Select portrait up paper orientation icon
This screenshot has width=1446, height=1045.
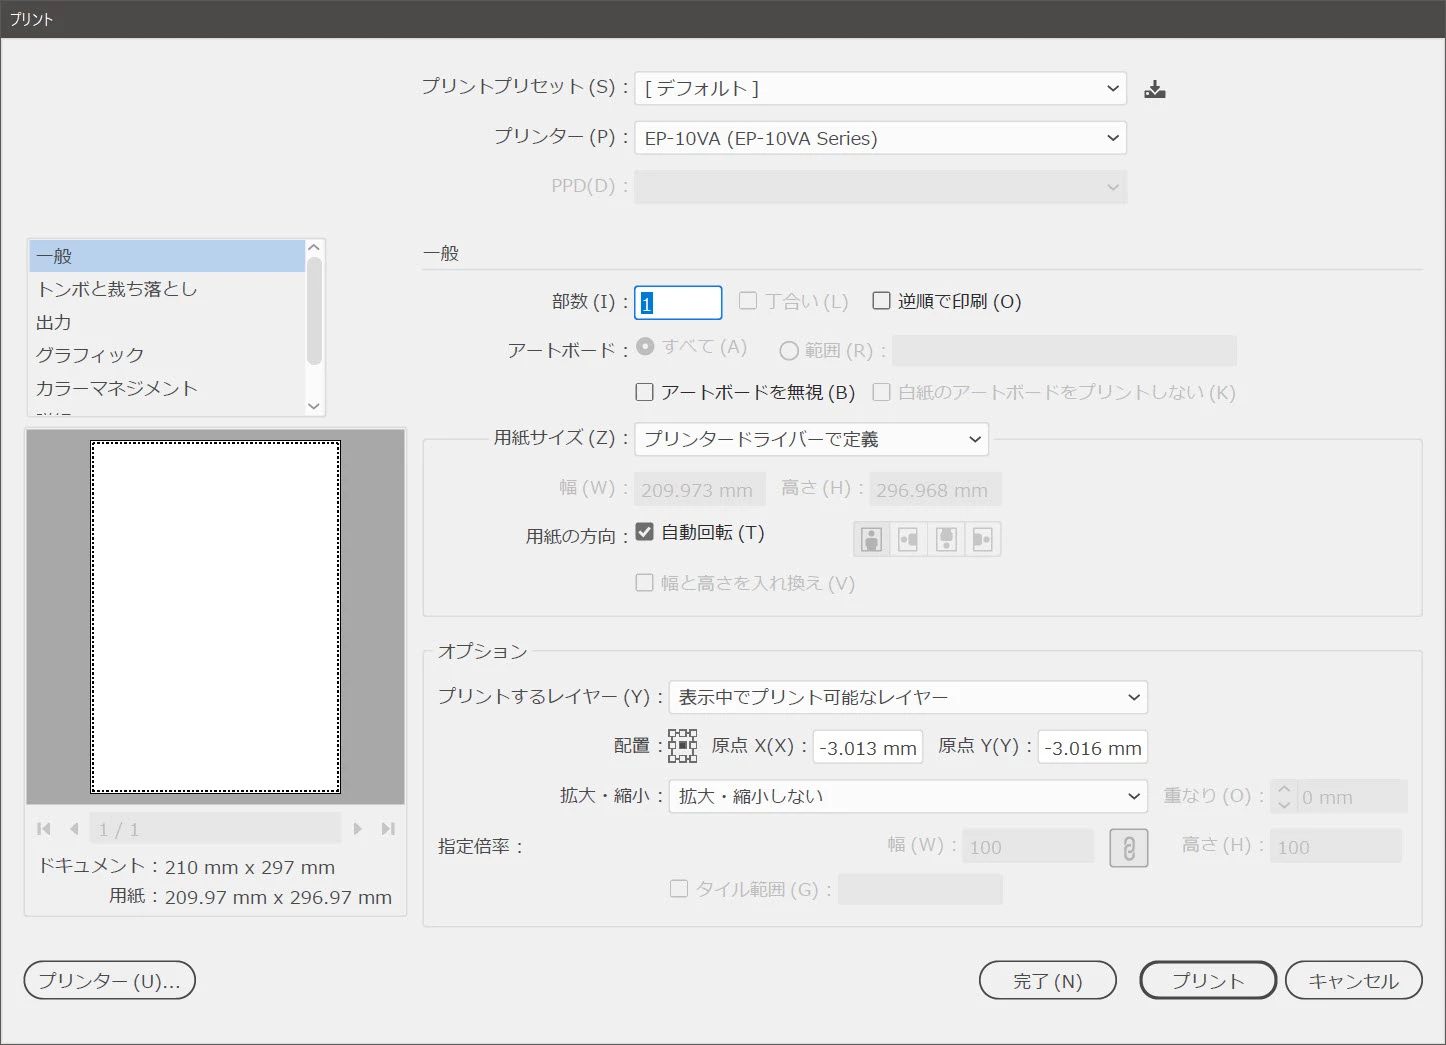click(x=871, y=539)
